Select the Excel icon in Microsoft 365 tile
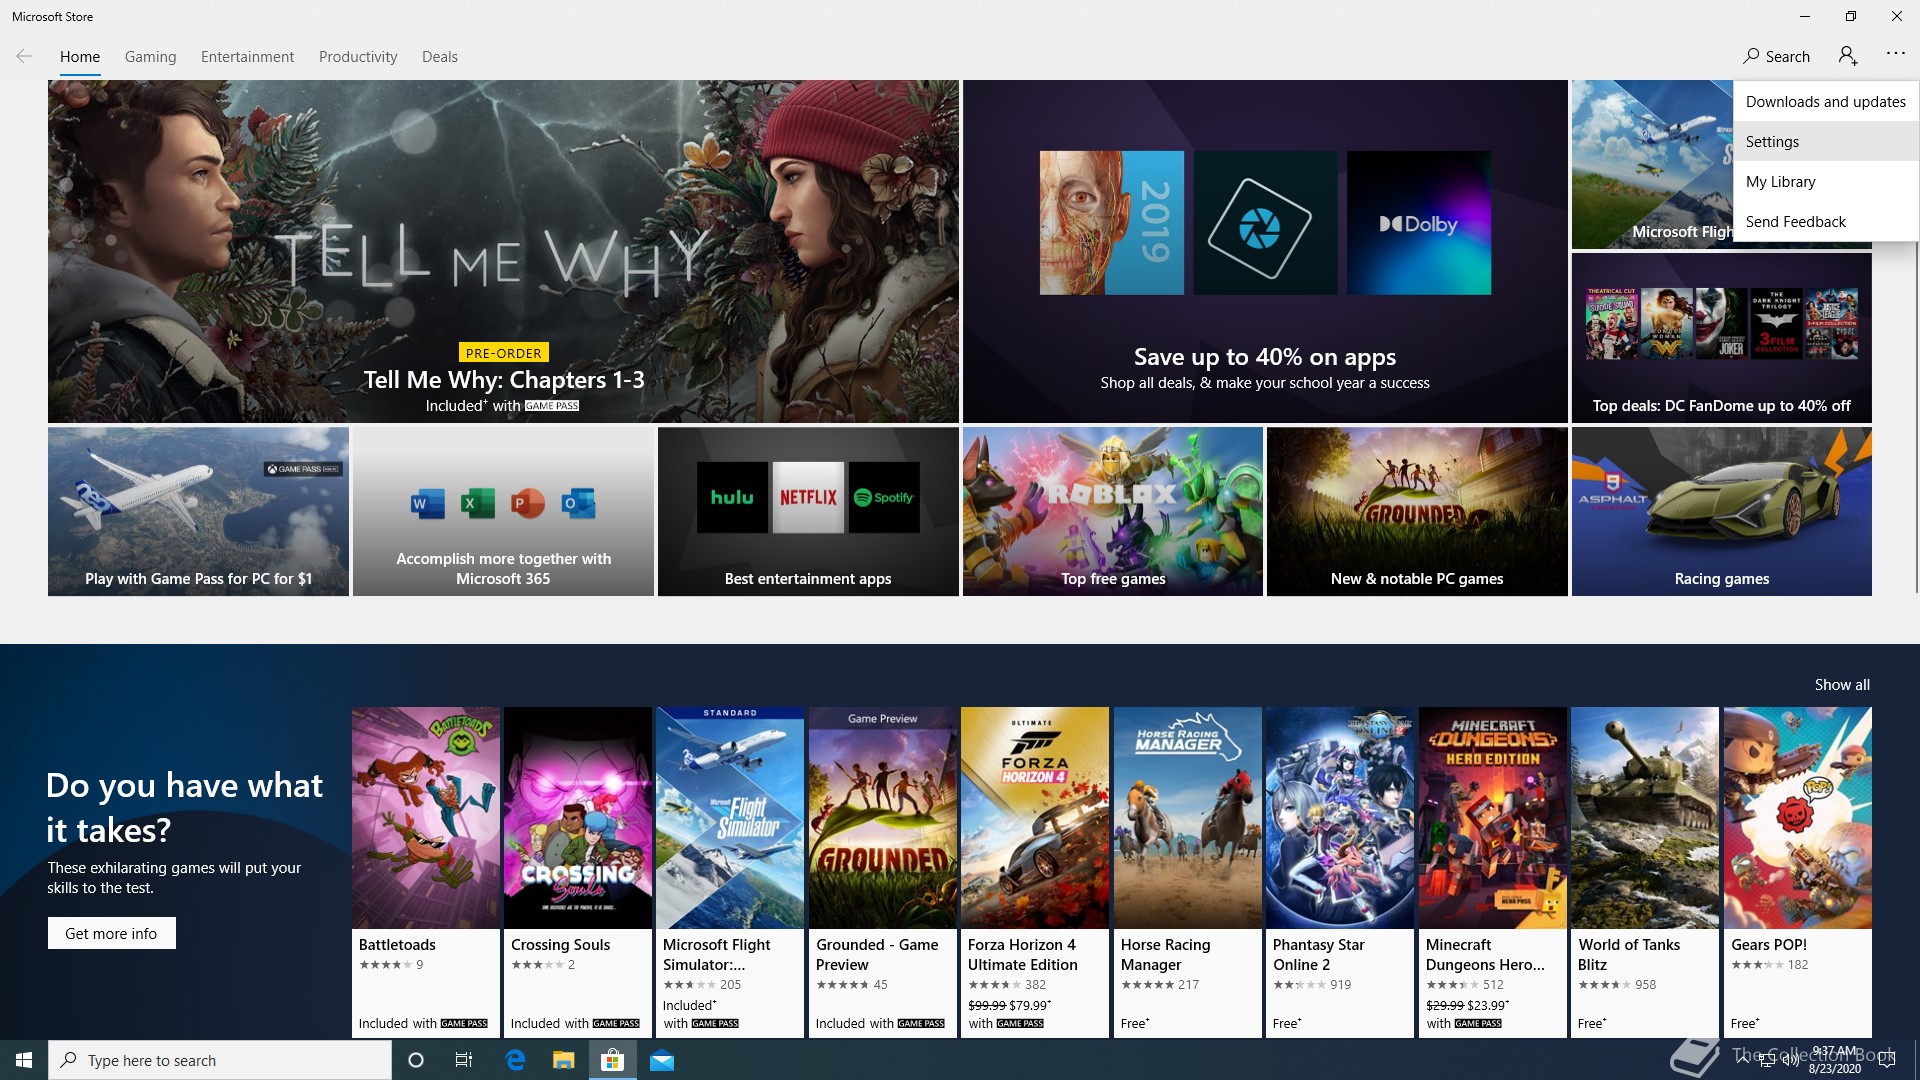Image resolution: width=1920 pixels, height=1080 pixels. point(477,503)
